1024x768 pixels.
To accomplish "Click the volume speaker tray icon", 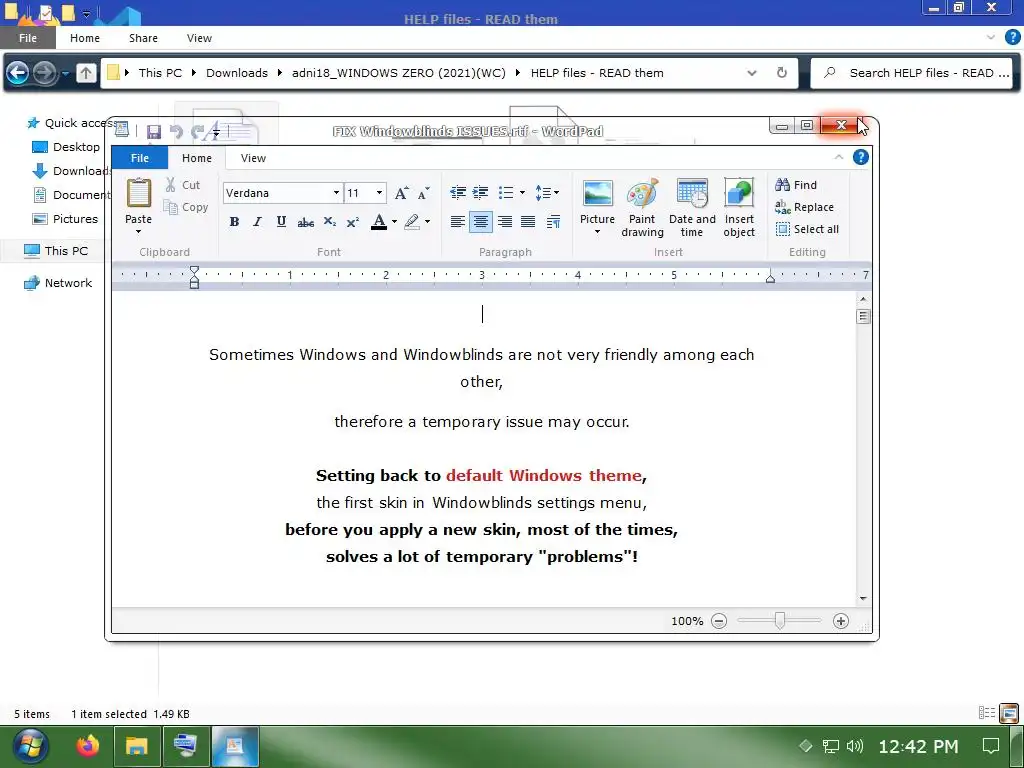I will pos(854,746).
